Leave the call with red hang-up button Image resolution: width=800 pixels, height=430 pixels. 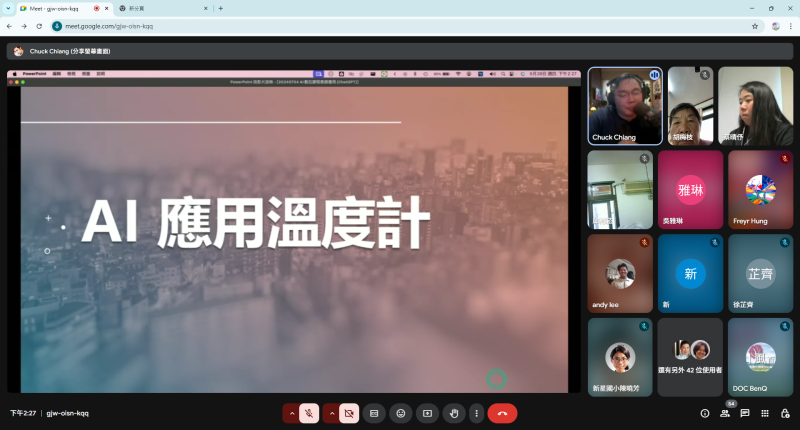click(x=502, y=412)
